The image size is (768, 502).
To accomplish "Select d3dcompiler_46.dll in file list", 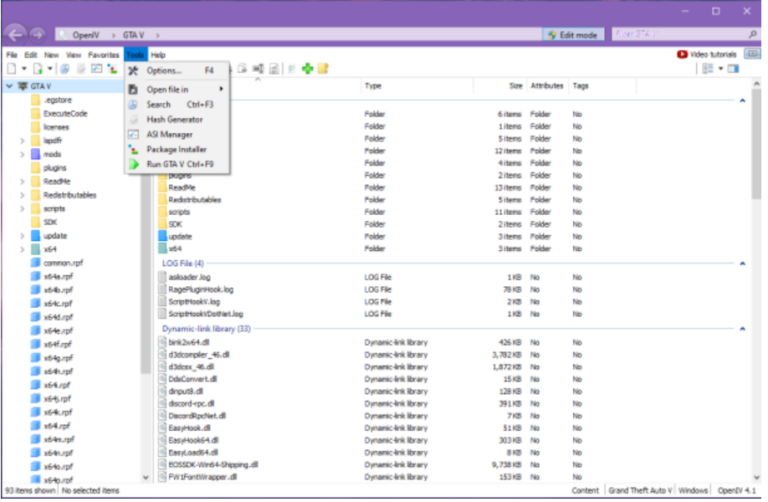I will (199, 355).
